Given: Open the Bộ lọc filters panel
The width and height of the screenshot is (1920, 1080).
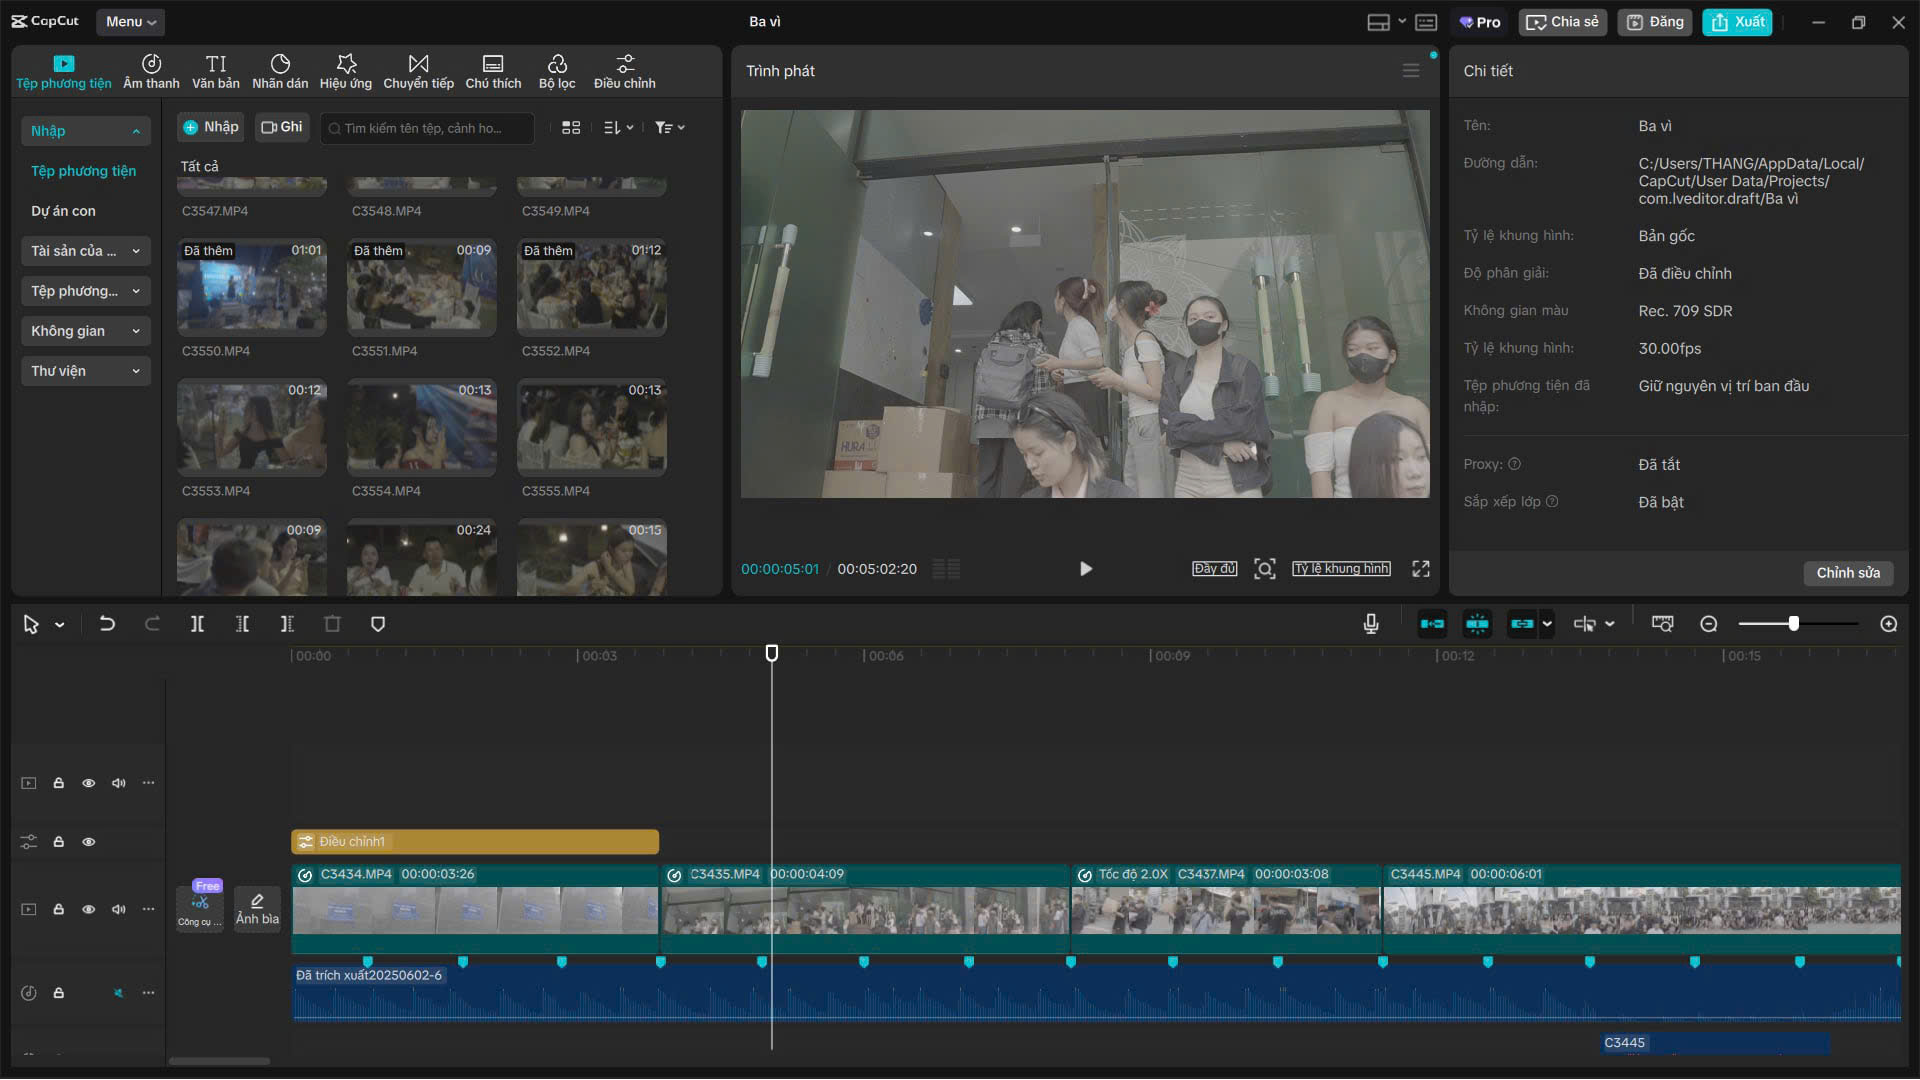Looking at the screenshot, I should [x=557, y=71].
